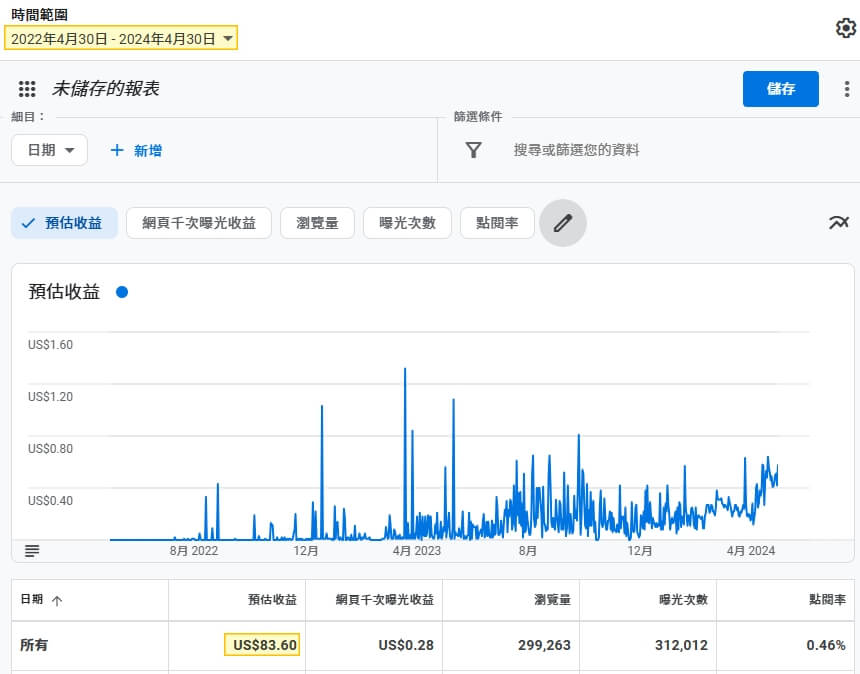Click the blue 預估收益 legend dot

pos(122,292)
